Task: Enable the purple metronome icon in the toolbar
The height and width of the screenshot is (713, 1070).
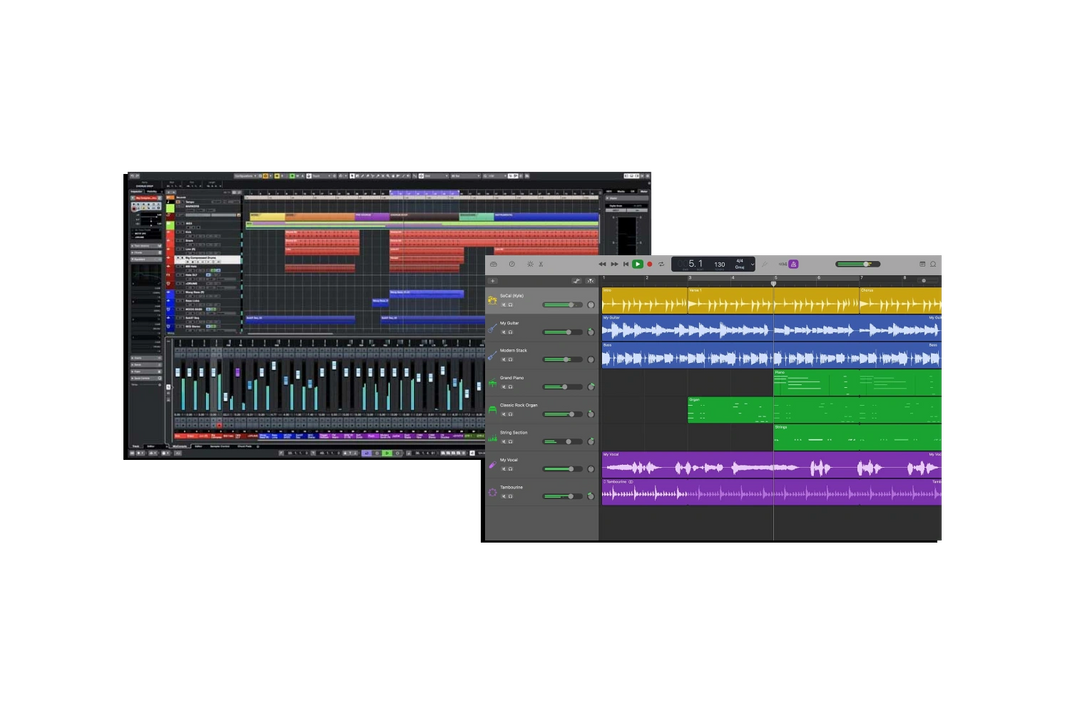Action: [x=793, y=264]
